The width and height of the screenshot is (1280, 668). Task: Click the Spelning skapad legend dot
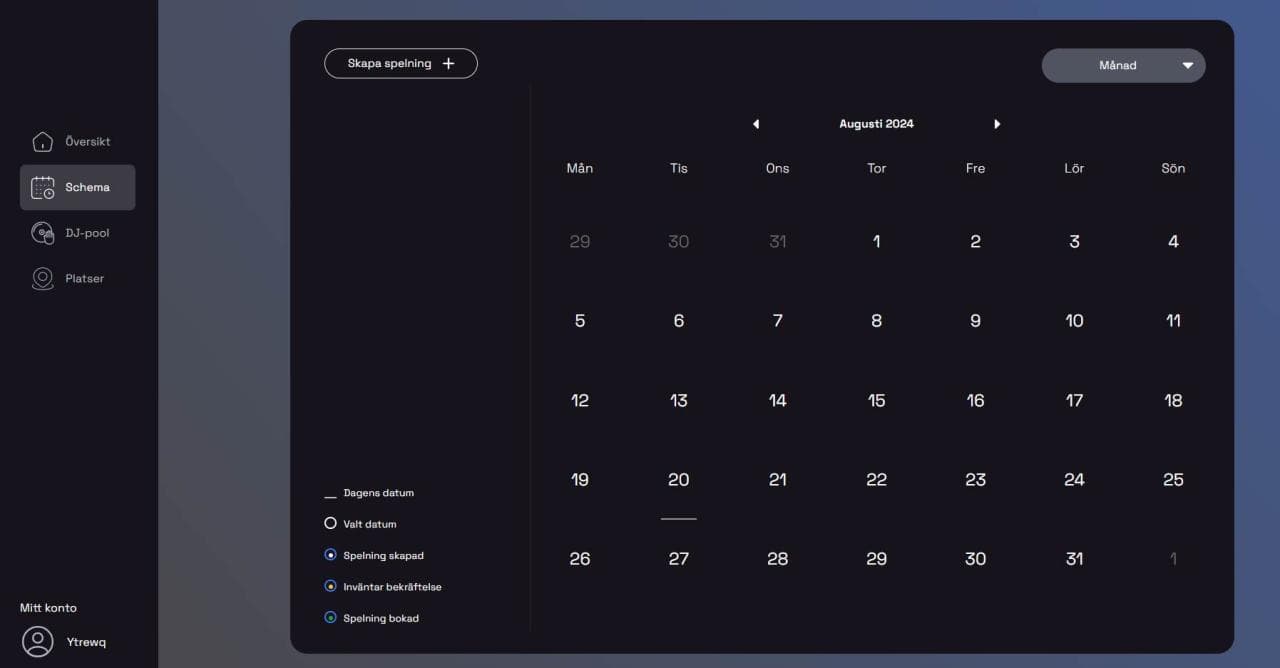click(331, 555)
